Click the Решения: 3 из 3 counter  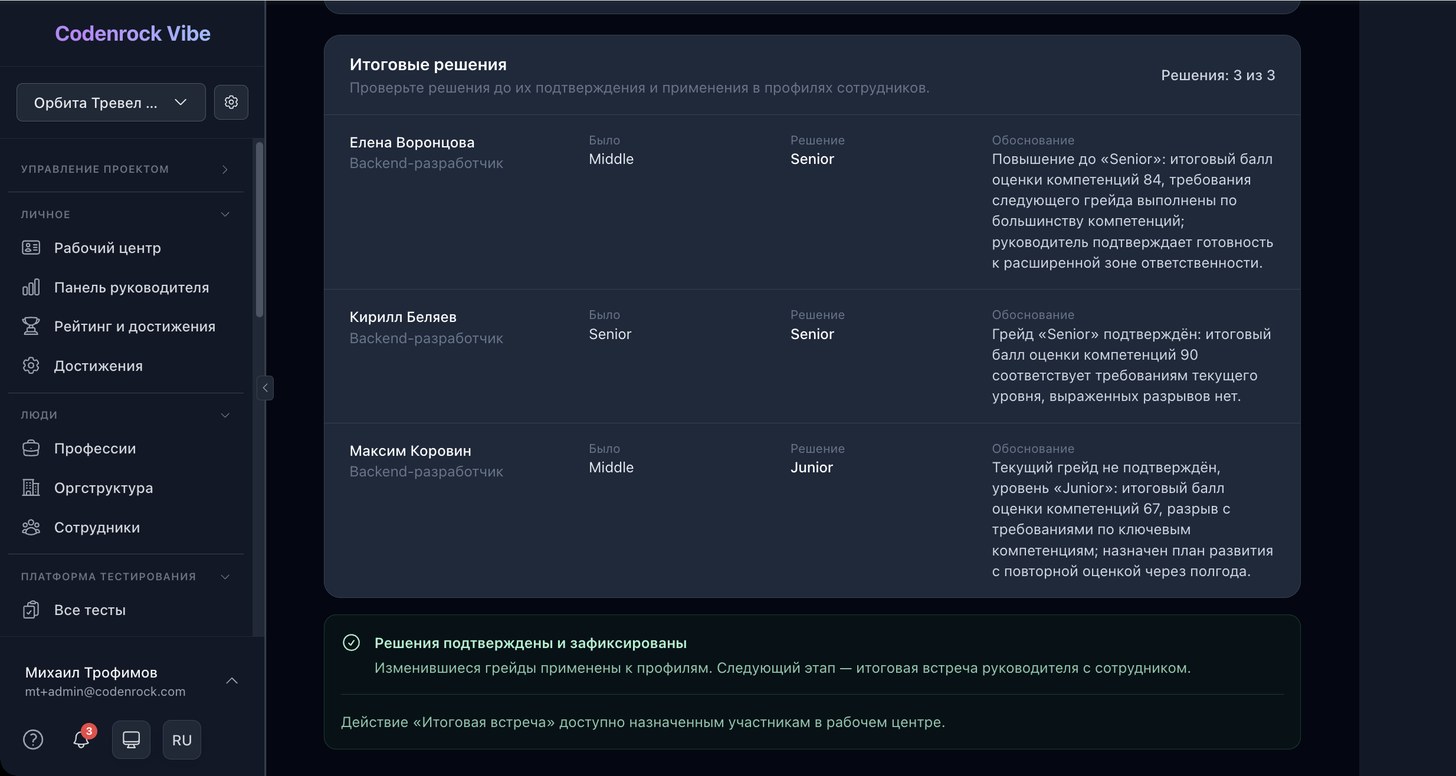pos(1218,75)
